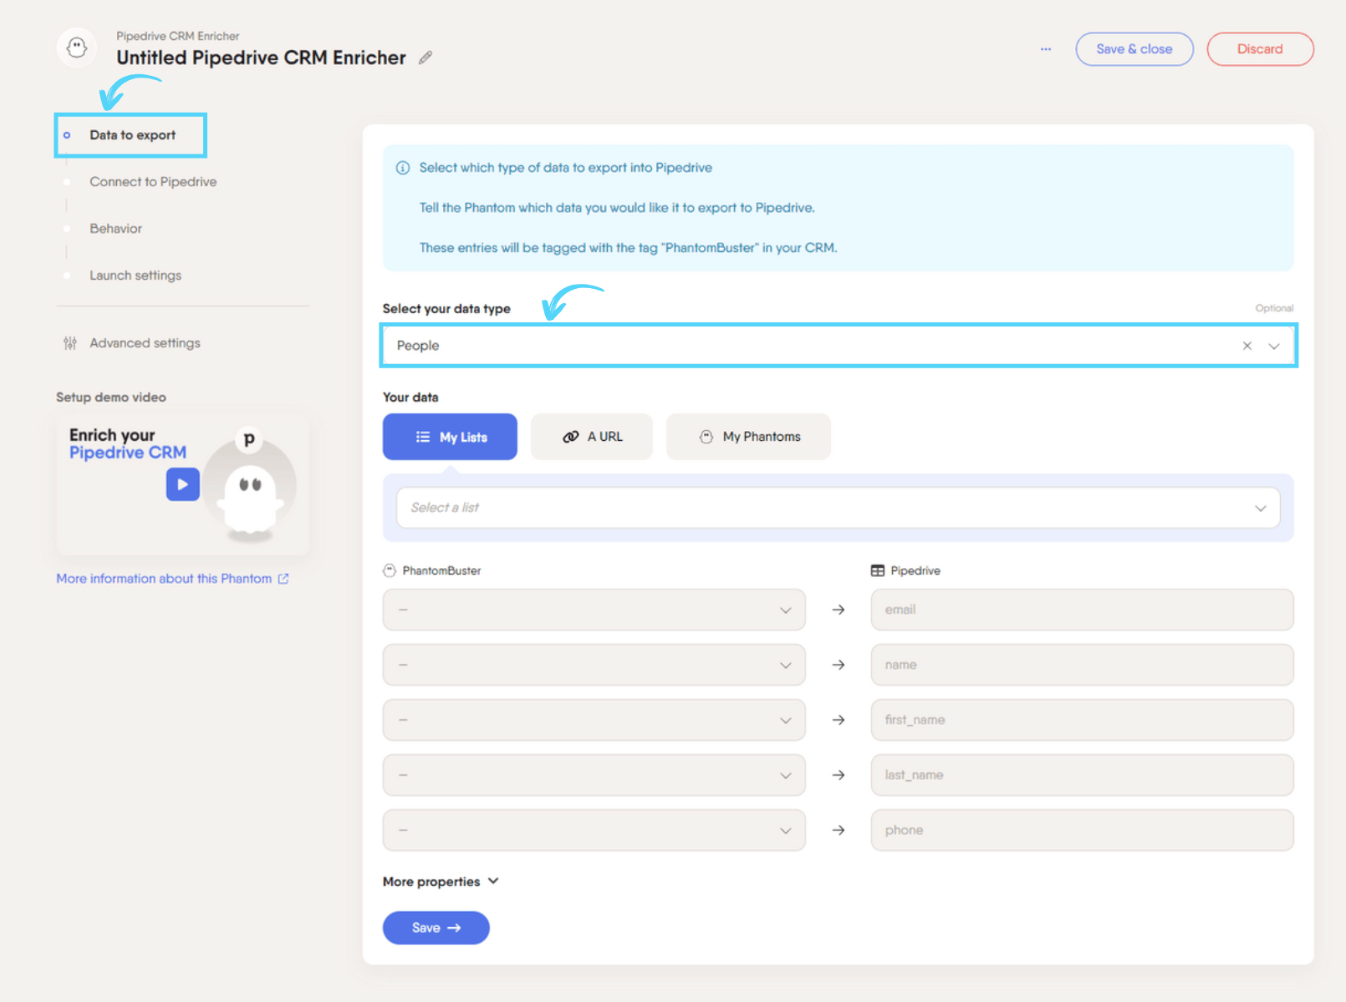1346x1002 pixels.
Task: Click the Save & close button
Action: point(1134,49)
